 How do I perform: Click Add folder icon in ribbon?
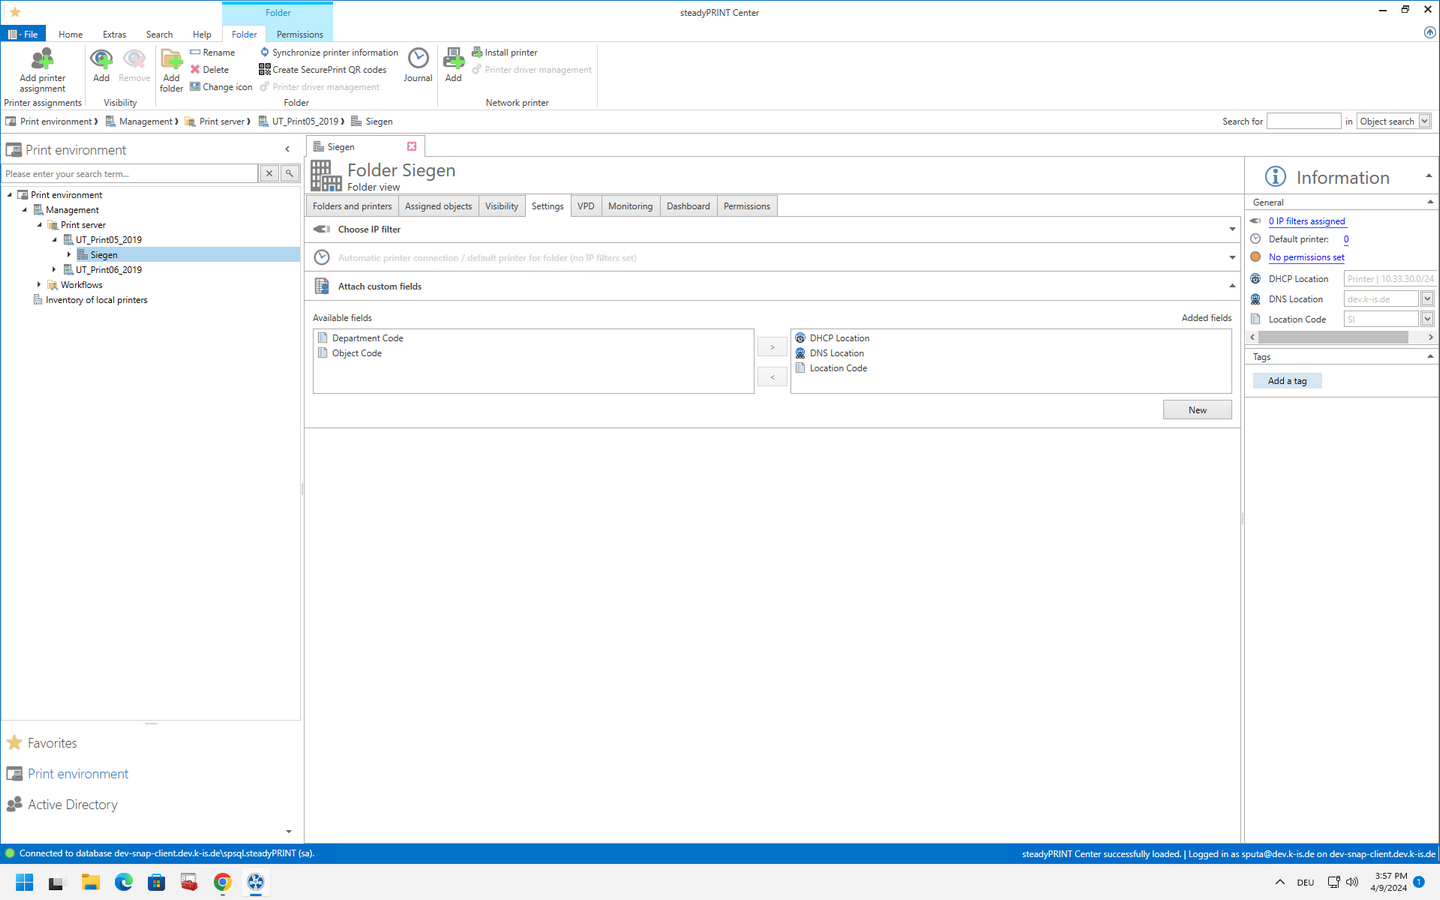coord(171,59)
